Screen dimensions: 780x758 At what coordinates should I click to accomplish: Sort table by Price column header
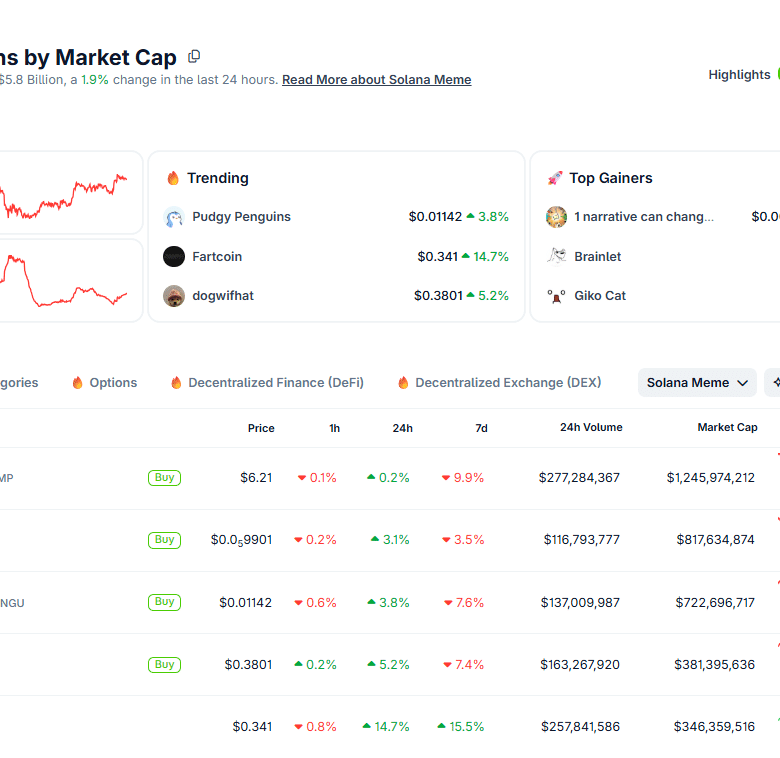[261, 428]
